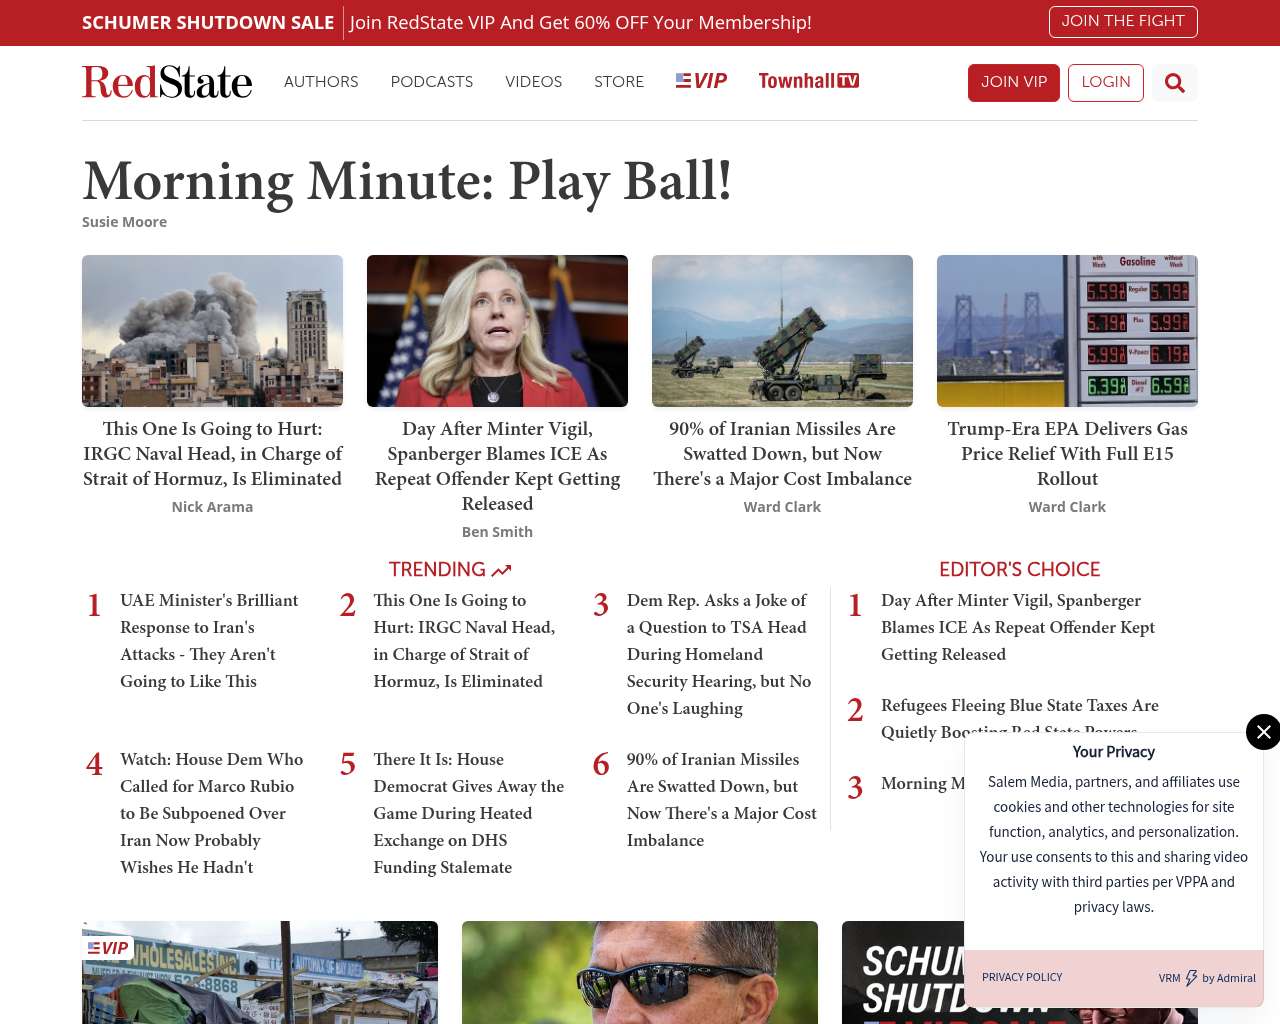Open the Morning Minute: Play Ball! headline
Screen dimensions: 1280x1024
pyautogui.click(x=407, y=181)
